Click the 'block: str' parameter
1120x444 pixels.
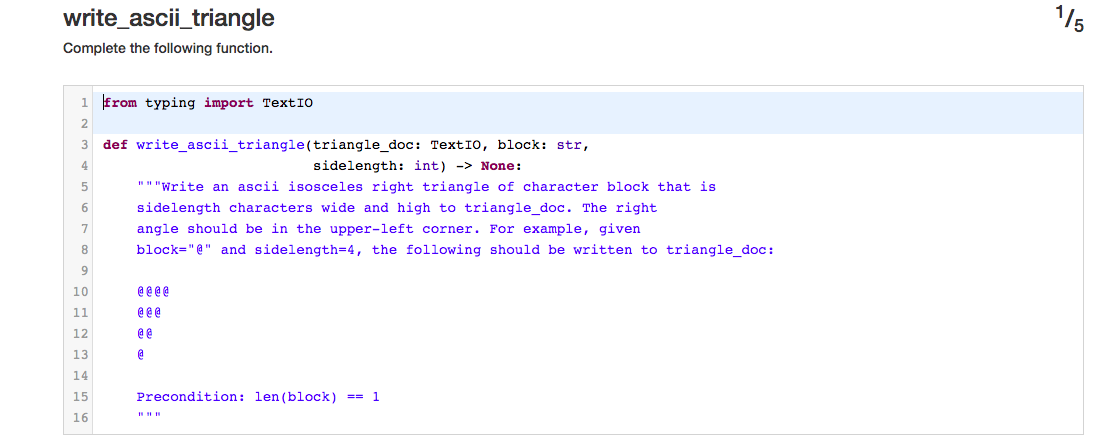540,145
